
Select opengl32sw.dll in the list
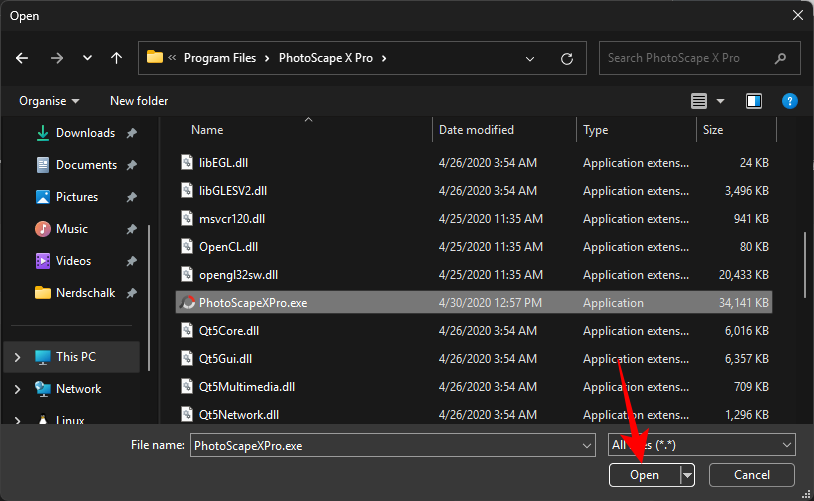tap(473, 275)
